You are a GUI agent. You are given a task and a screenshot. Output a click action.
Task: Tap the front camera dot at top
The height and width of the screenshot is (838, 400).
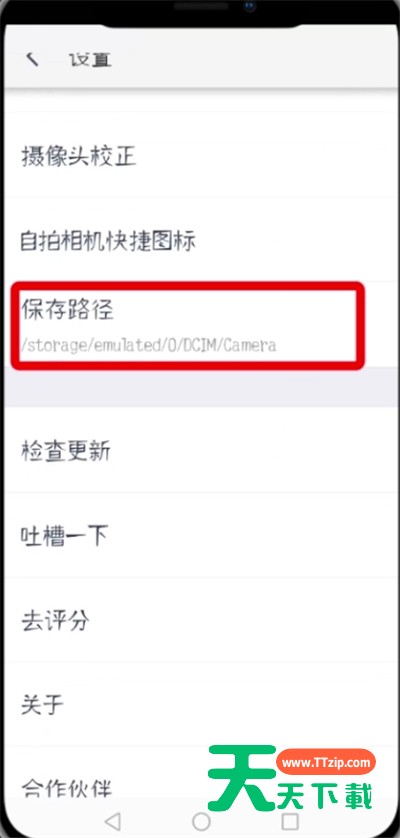coord(249,6)
